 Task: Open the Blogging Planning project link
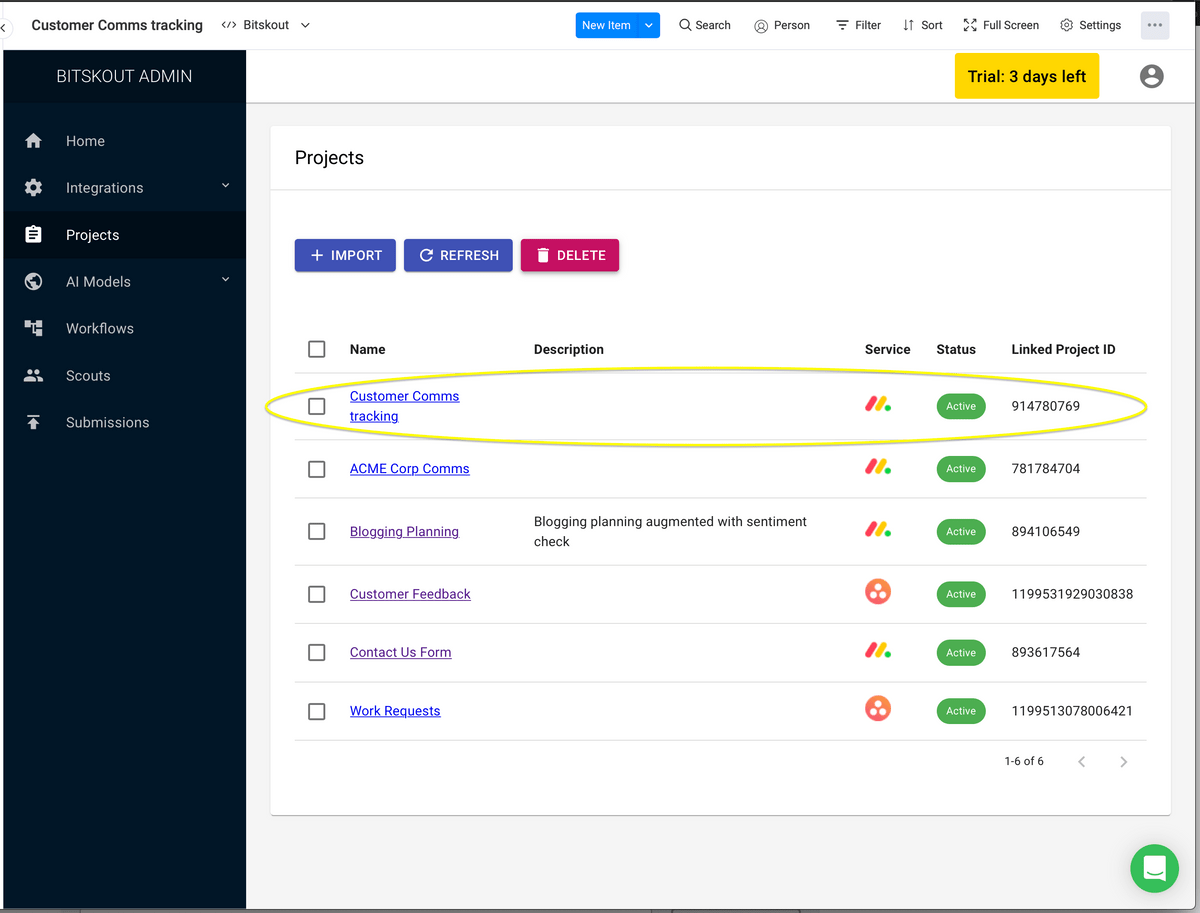click(x=404, y=532)
